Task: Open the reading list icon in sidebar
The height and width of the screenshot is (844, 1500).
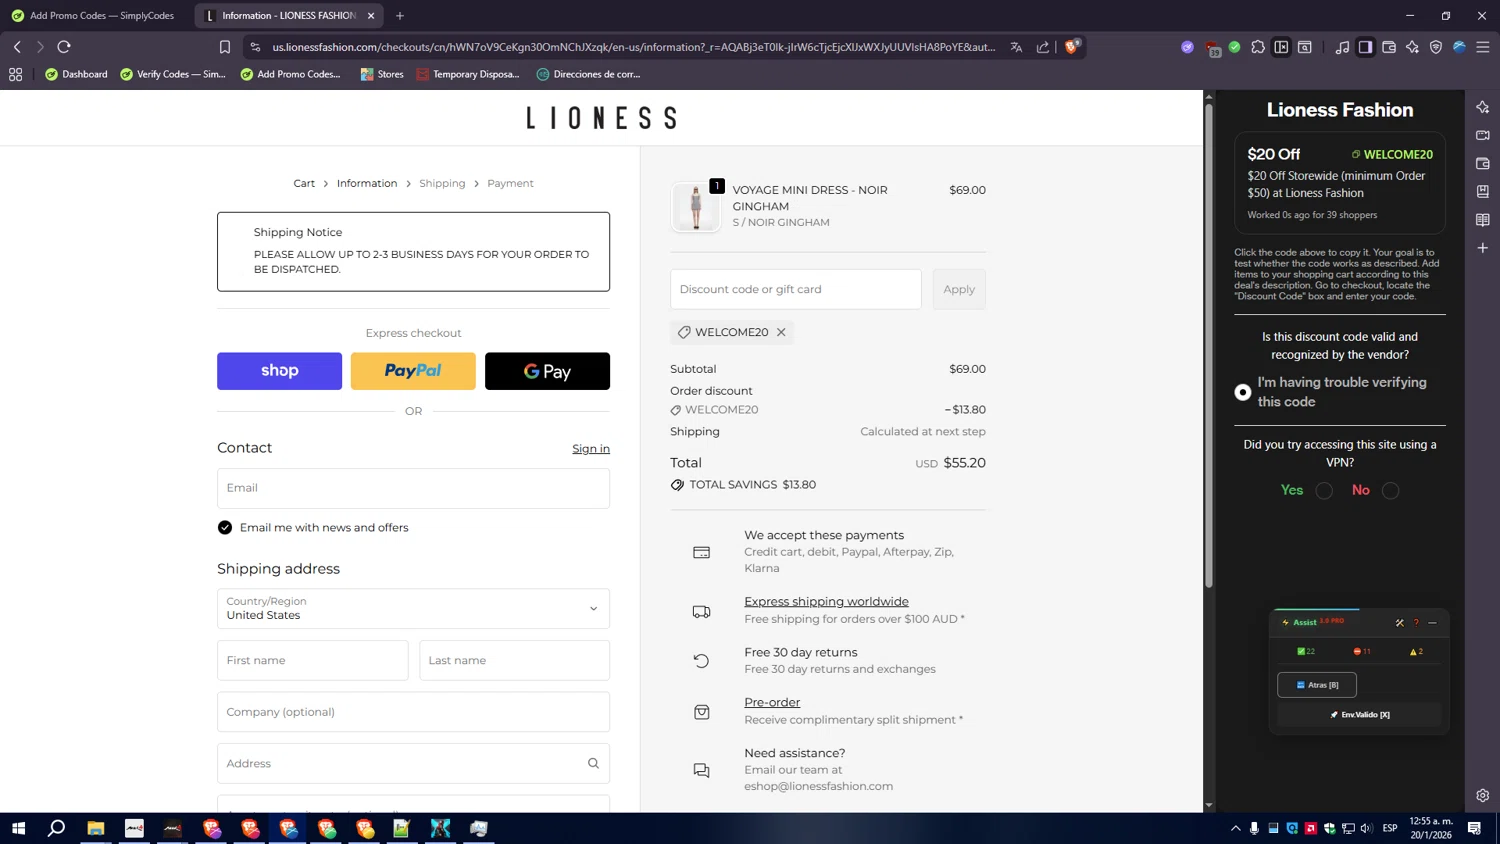Action: click(1483, 219)
